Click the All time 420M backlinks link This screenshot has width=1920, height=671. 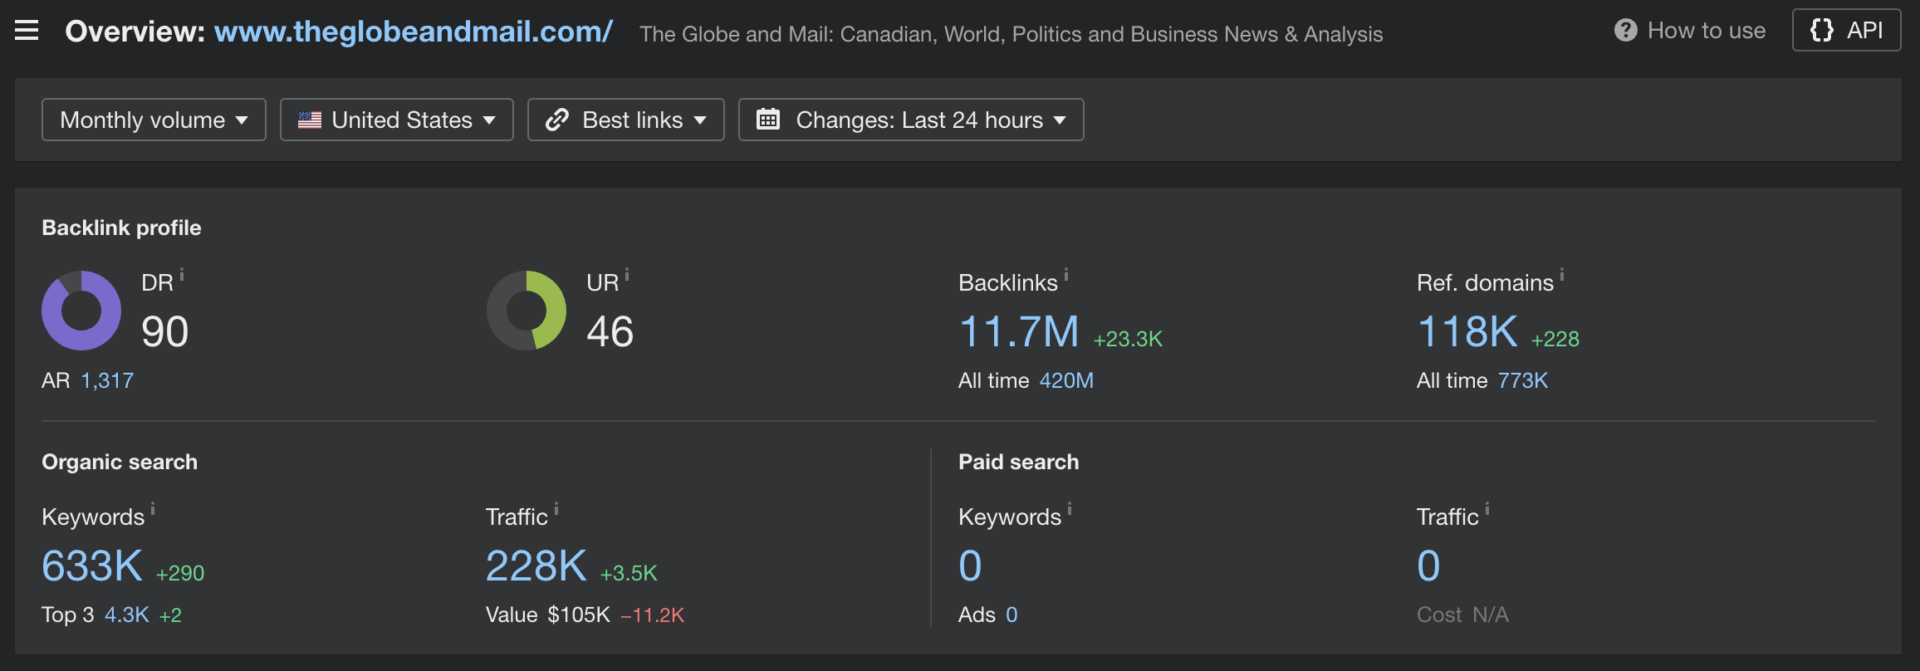pos(1066,381)
